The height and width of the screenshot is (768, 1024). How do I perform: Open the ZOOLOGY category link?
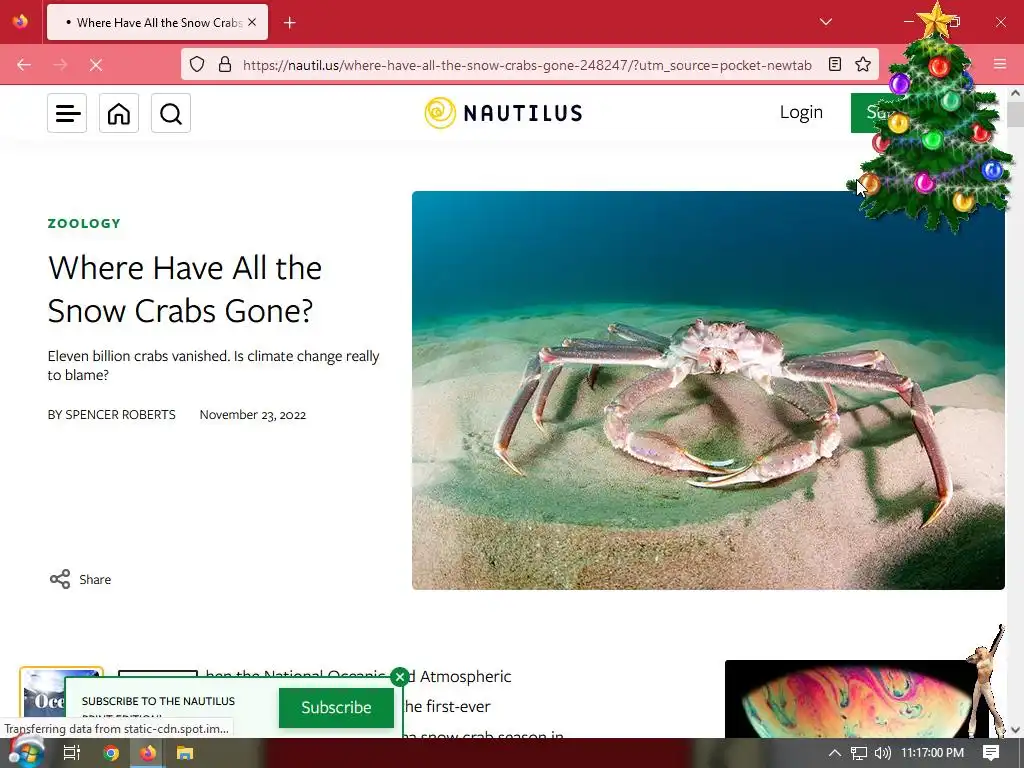(x=84, y=223)
